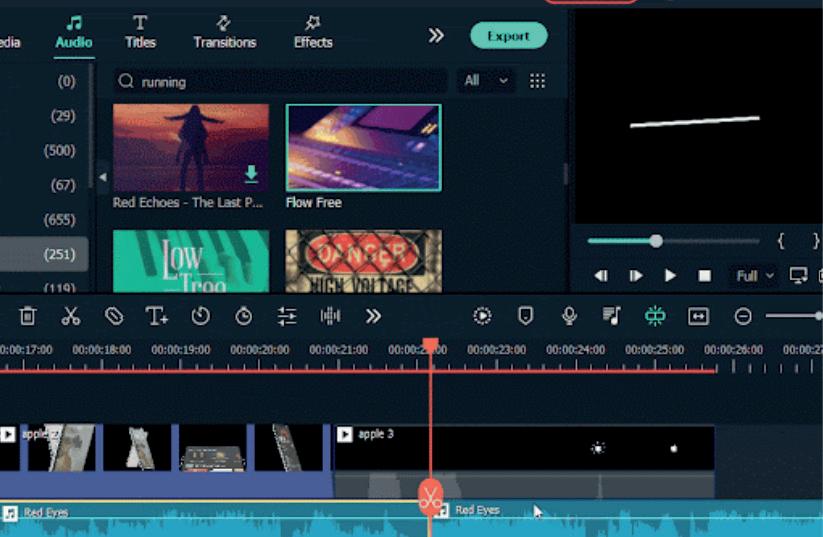Viewport: 823px width, 537px height.
Task: Select the category showing (67)
Action: pyautogui.click(x=62, y=185)
